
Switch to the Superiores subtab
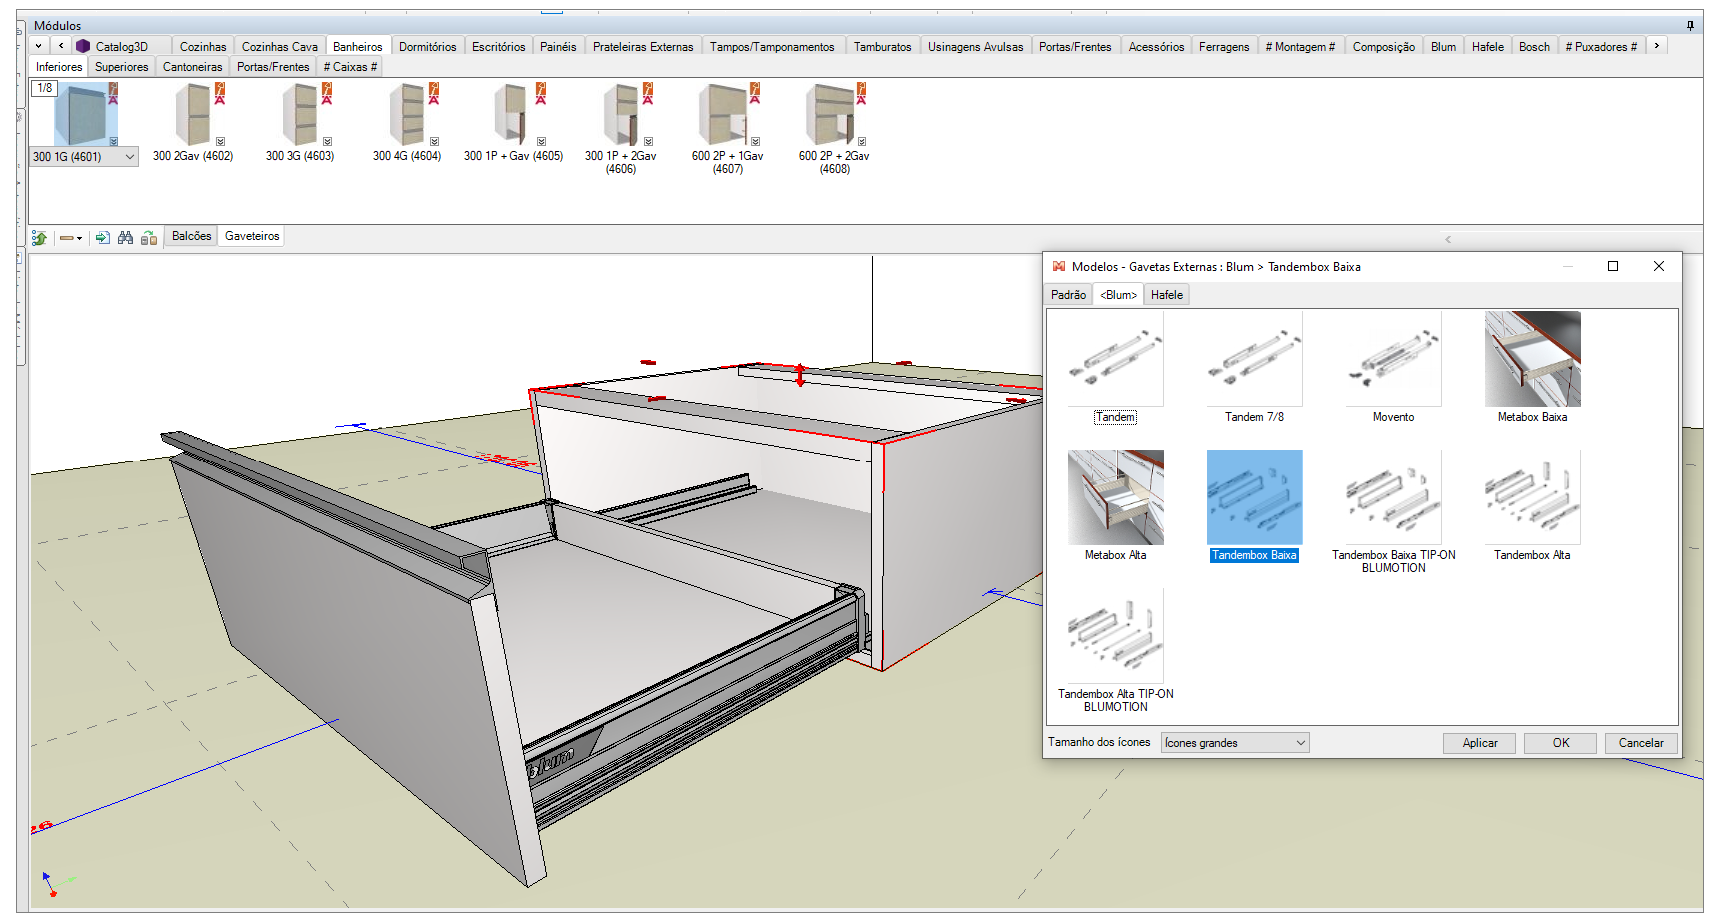pyautogui.click(x=121, y=67)
